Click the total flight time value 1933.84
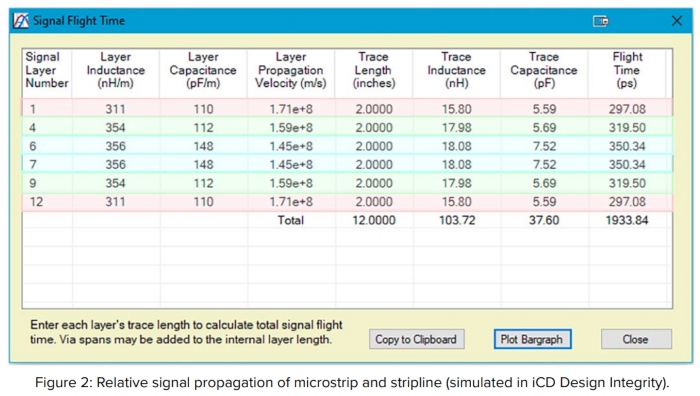 point(627,220)
